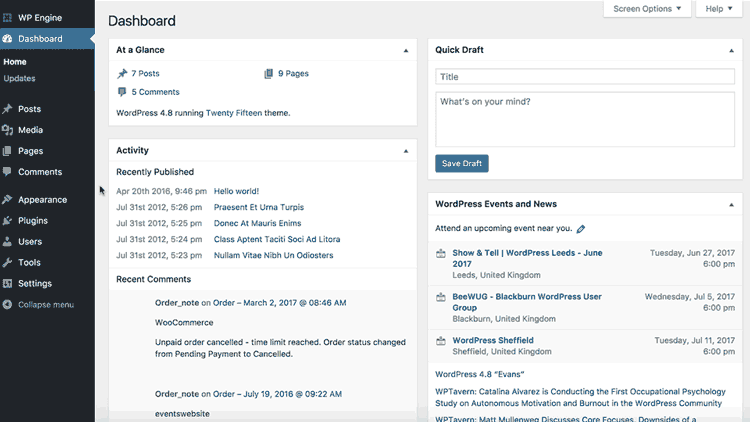The image size is (750, 422).
Task: Select the Home submenu item
Action: point(15,62)
